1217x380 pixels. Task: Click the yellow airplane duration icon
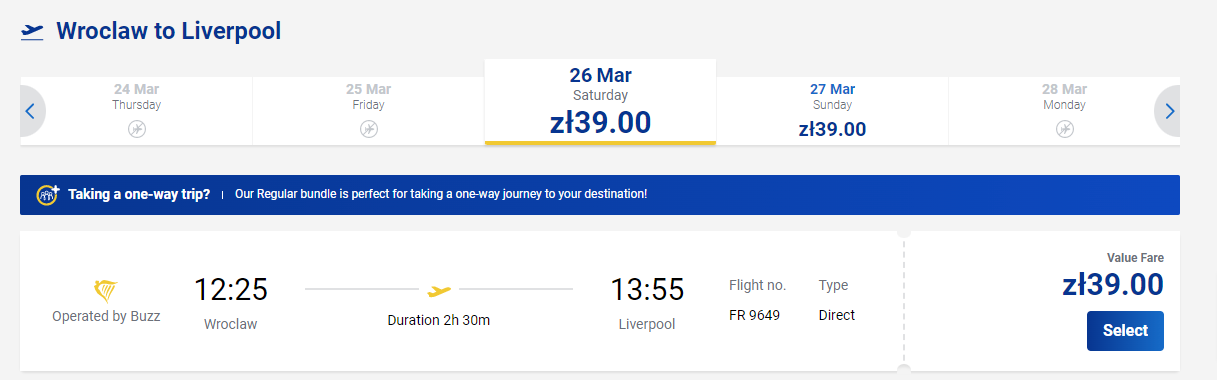click(439, 291)
